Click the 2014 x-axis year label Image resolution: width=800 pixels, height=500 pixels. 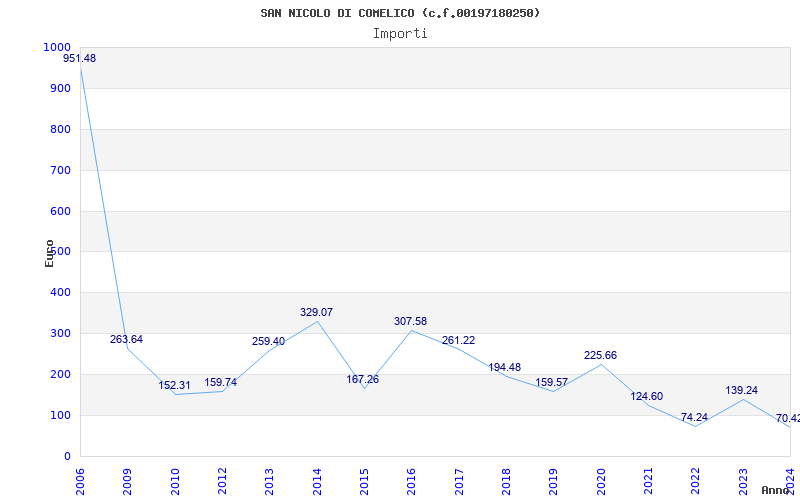(317, 481)
